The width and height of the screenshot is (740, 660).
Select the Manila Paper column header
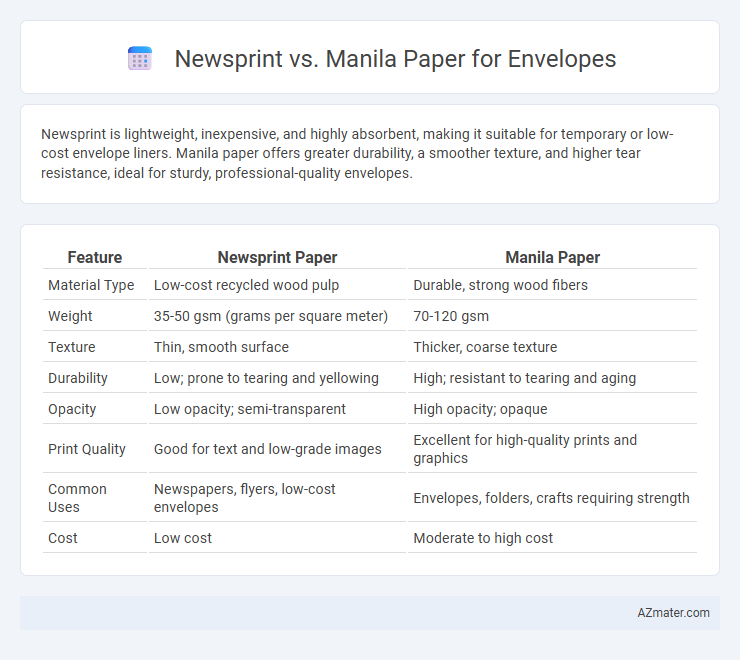[552, 257]
